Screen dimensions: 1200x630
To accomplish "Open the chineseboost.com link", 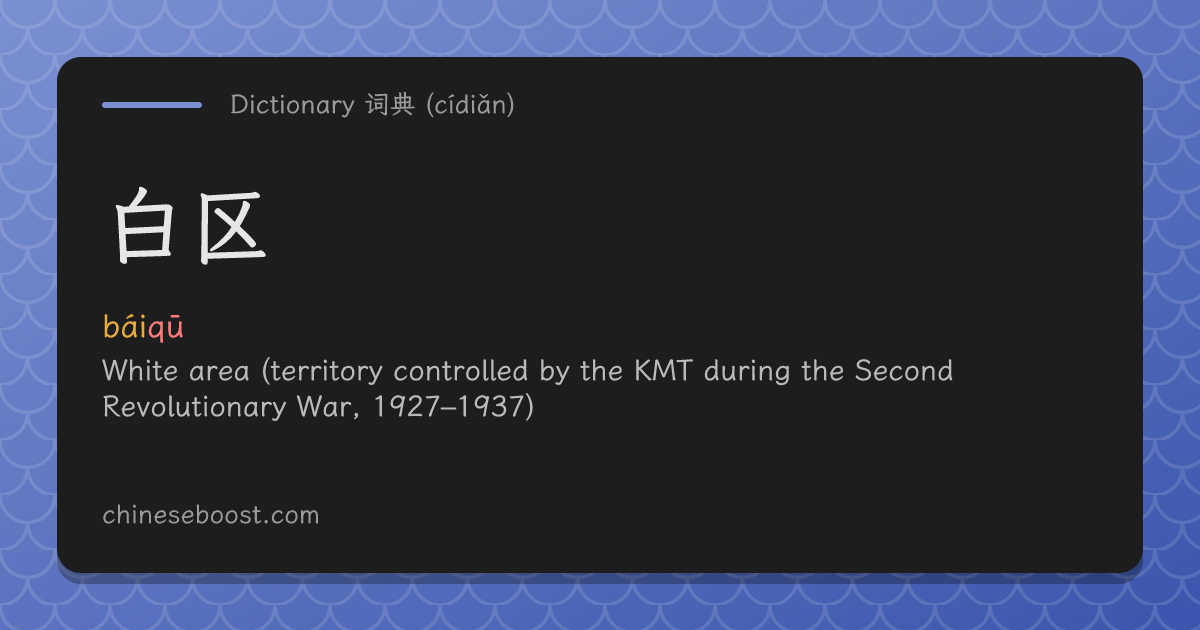I will 211,516.
